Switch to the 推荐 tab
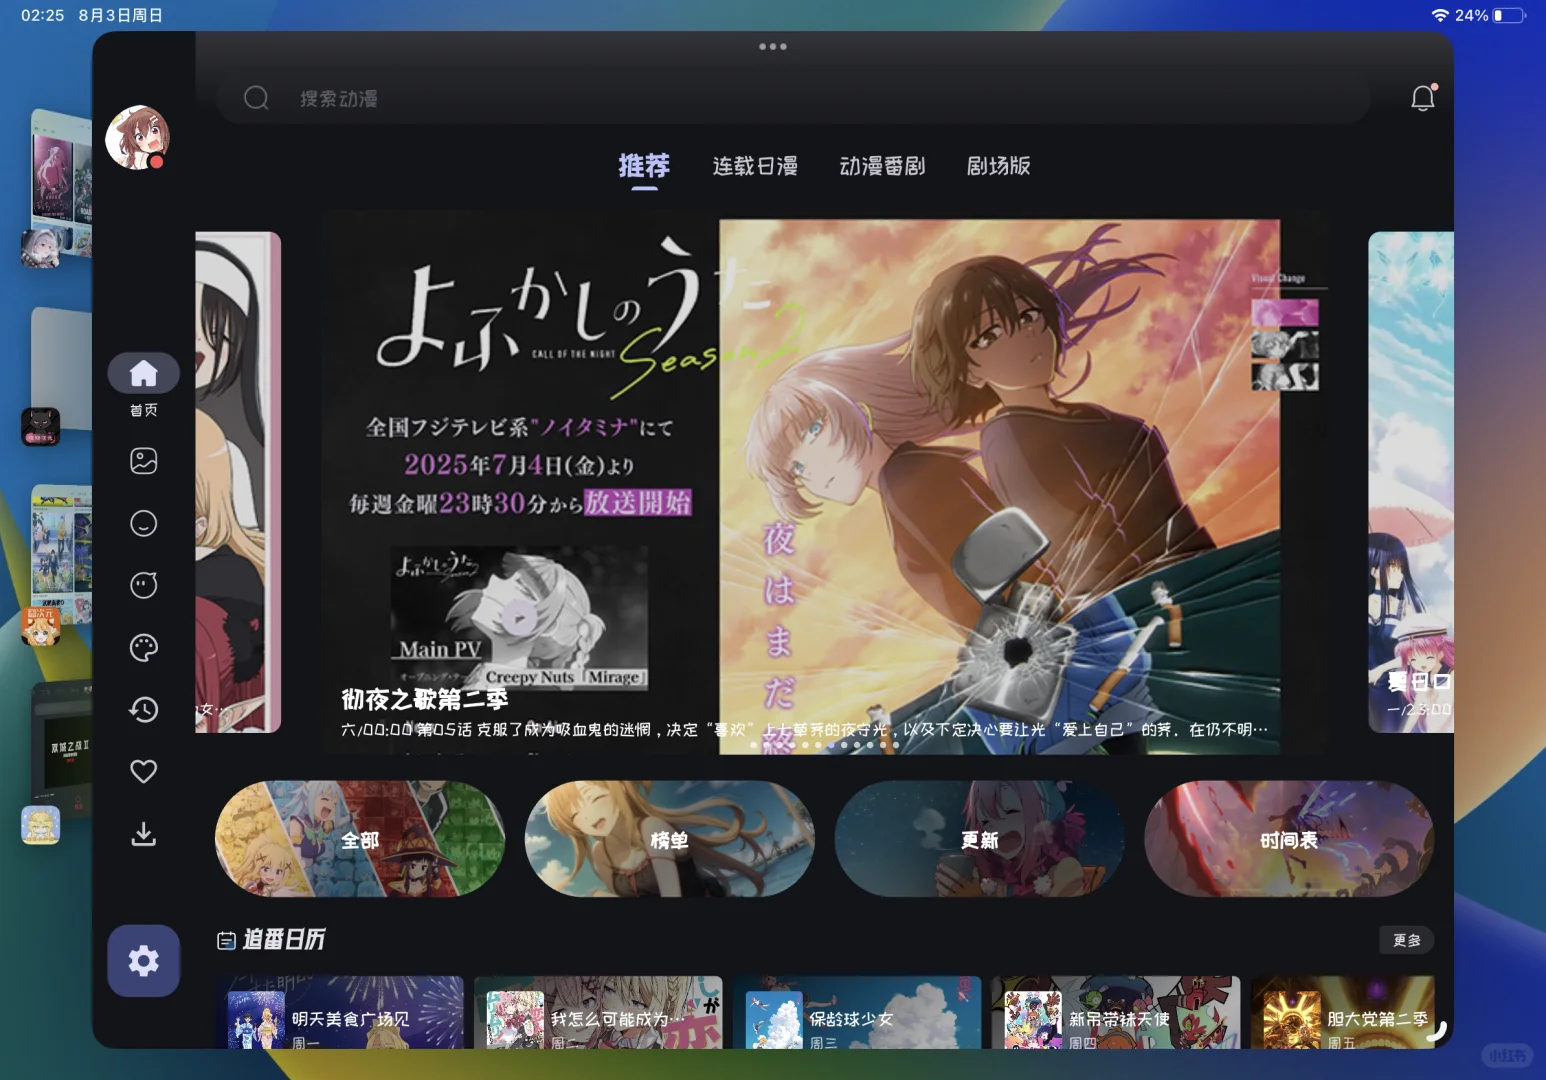The height and width of the screenshot is (1080, 1546). (644, 166)
